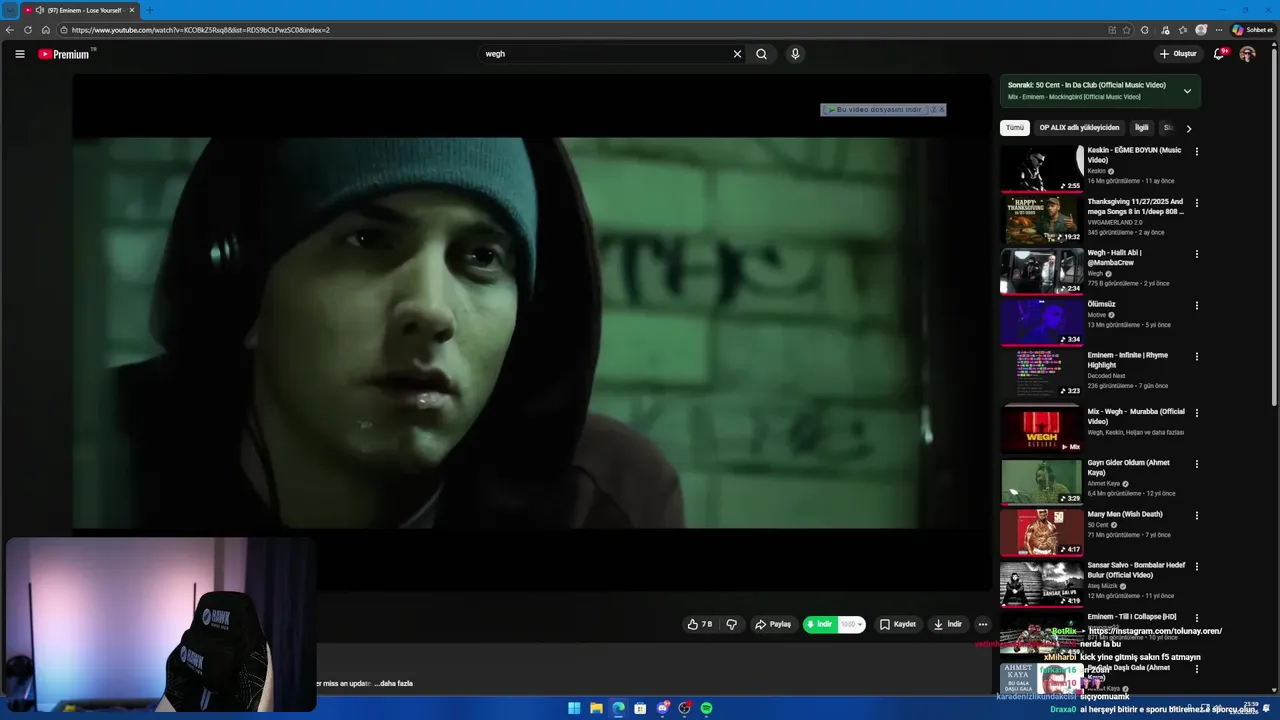Open Wegh - Halit Abi thumbnail
This screenshot has width=1280, height=720.
click(1042, 270)
